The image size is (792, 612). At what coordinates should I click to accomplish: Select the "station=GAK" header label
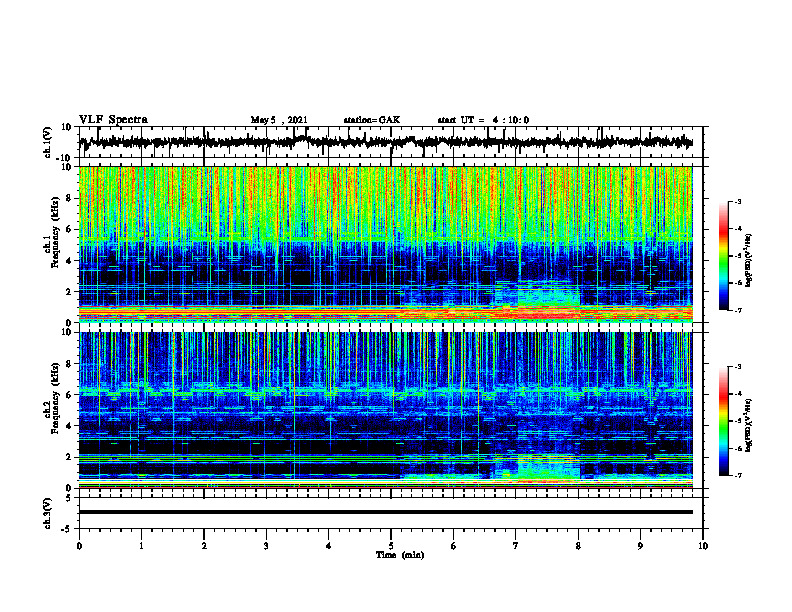click(372, 120)
